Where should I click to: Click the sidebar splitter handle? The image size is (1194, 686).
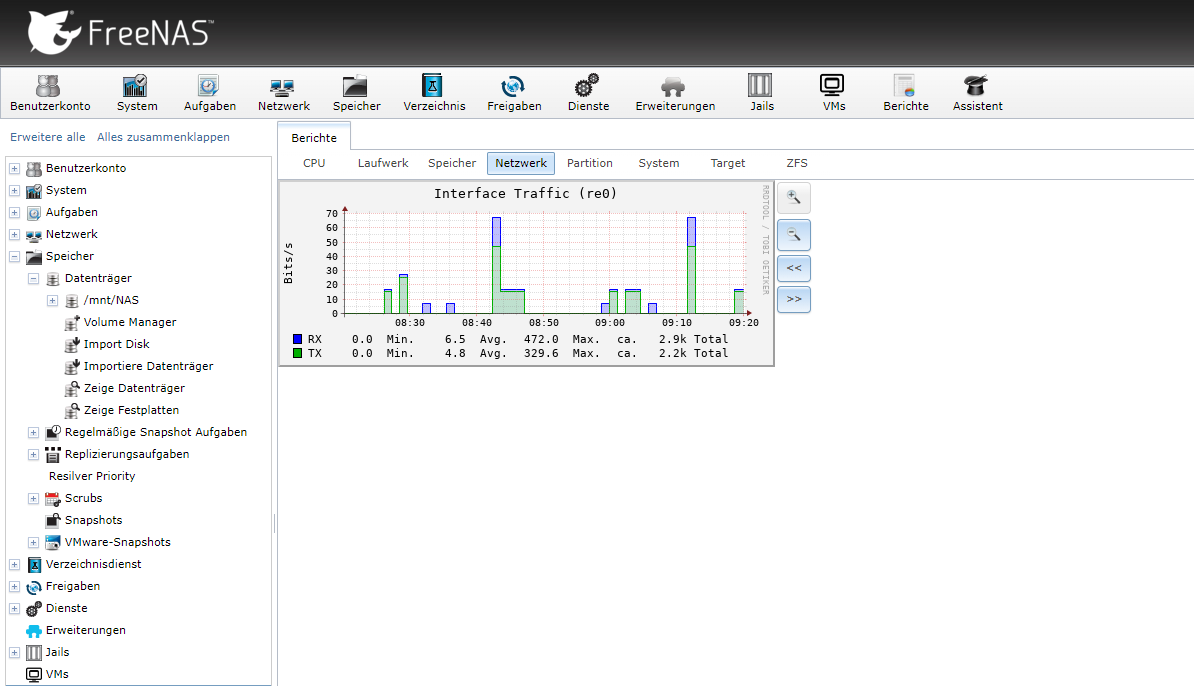point(274,523)
